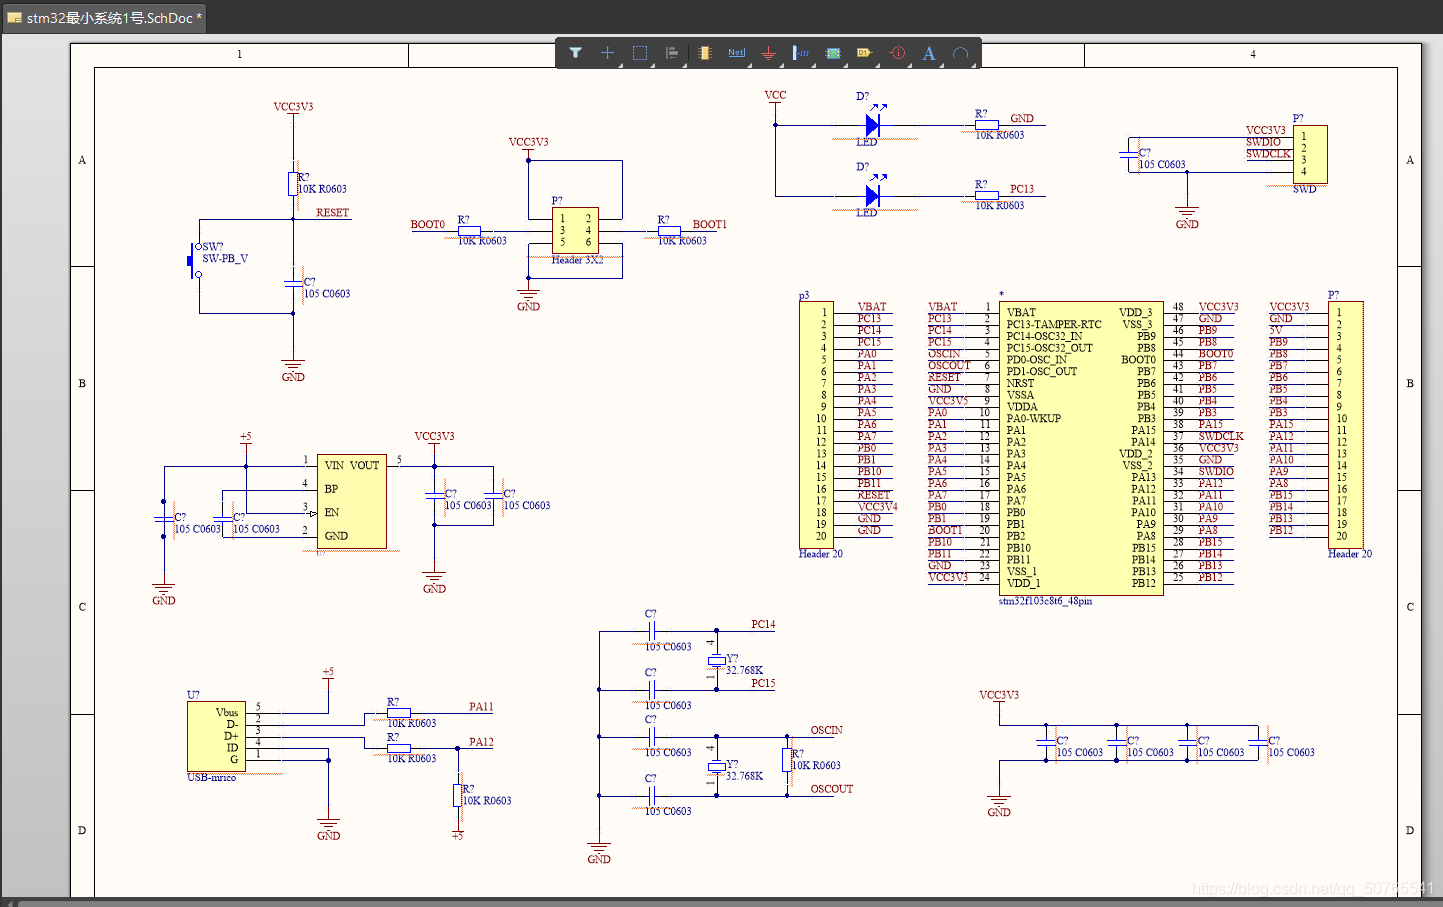This screenshot has height=907, width=1443.
Task: Select the Place Part chip icon
Action: point(705,53)
